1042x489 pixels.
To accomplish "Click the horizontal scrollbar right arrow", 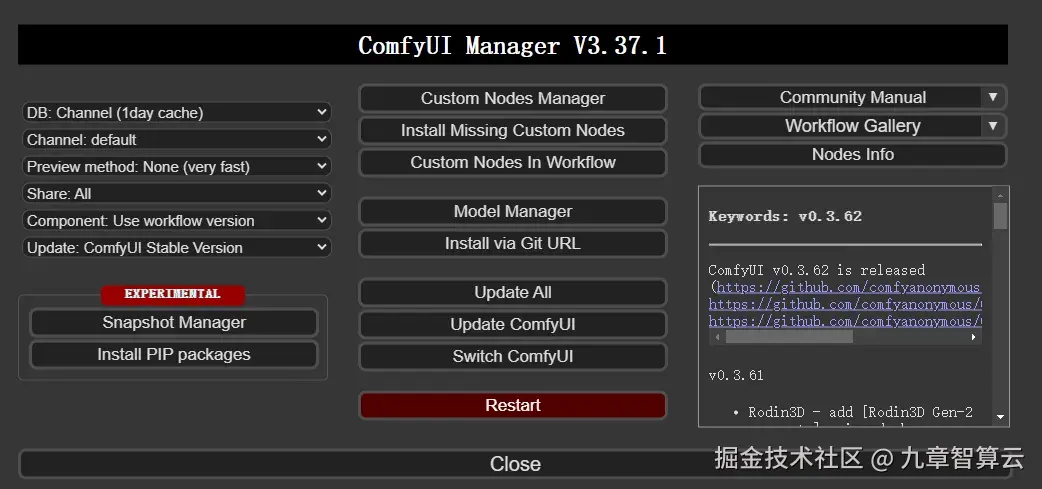I will 974,337.
